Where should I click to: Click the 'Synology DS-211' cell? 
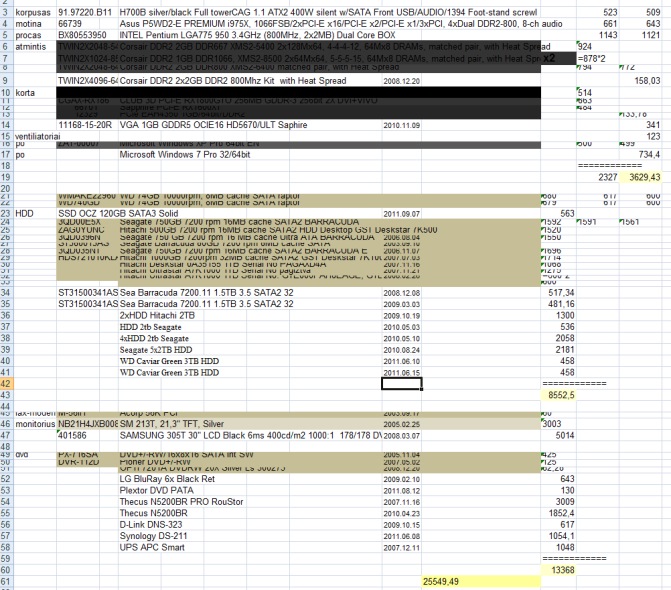153,536
